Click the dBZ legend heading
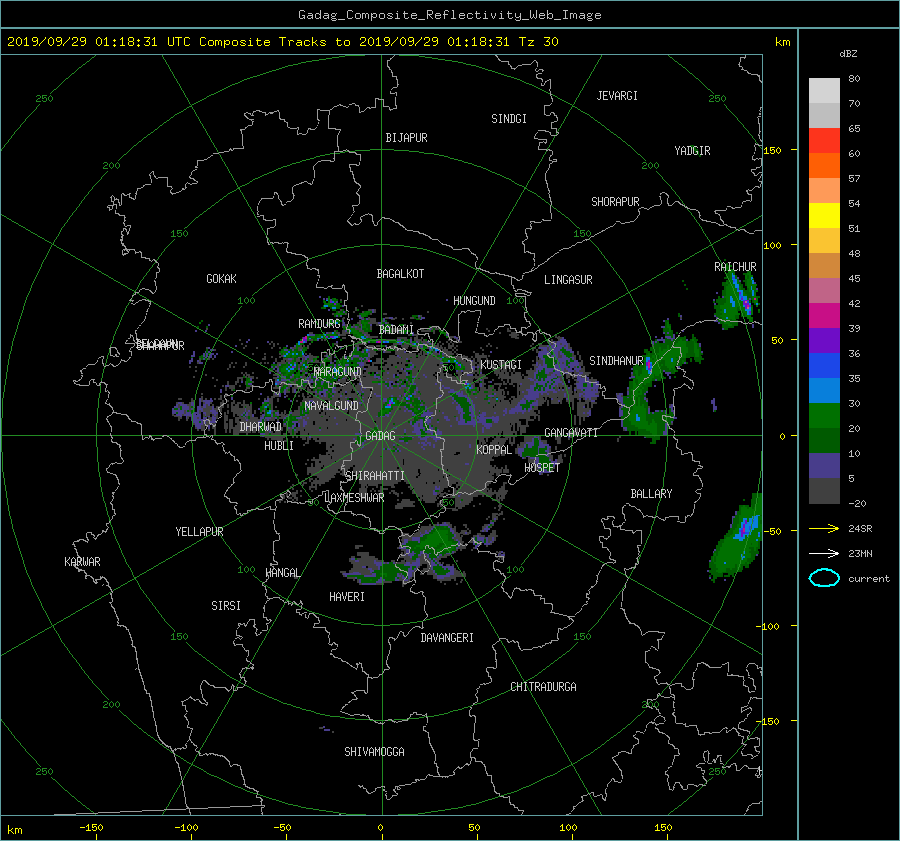Screen dimensions: 900x841 point(848,54)
